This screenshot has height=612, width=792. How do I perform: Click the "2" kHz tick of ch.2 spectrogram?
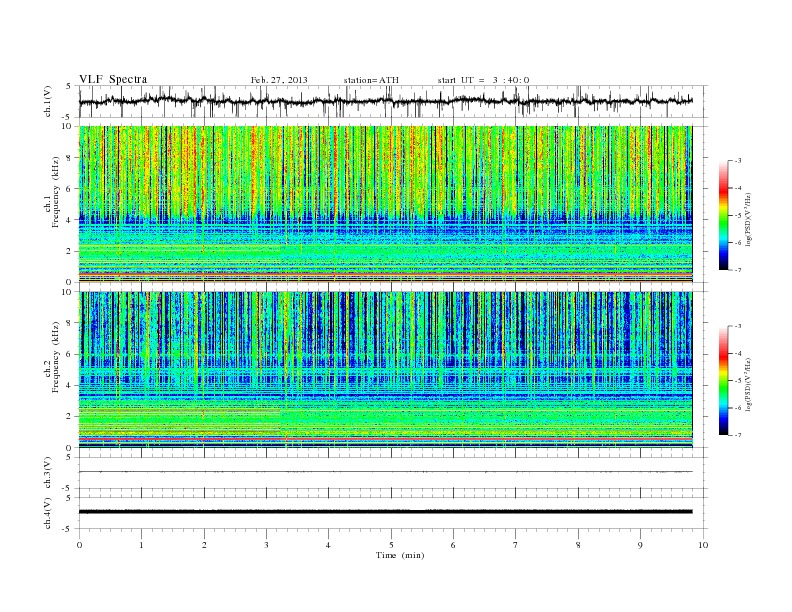(x=70, y=417)
